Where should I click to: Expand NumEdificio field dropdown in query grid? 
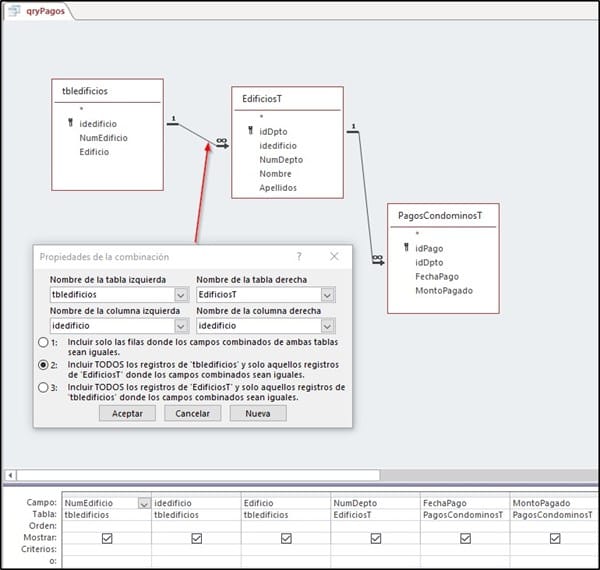[145, 503]
